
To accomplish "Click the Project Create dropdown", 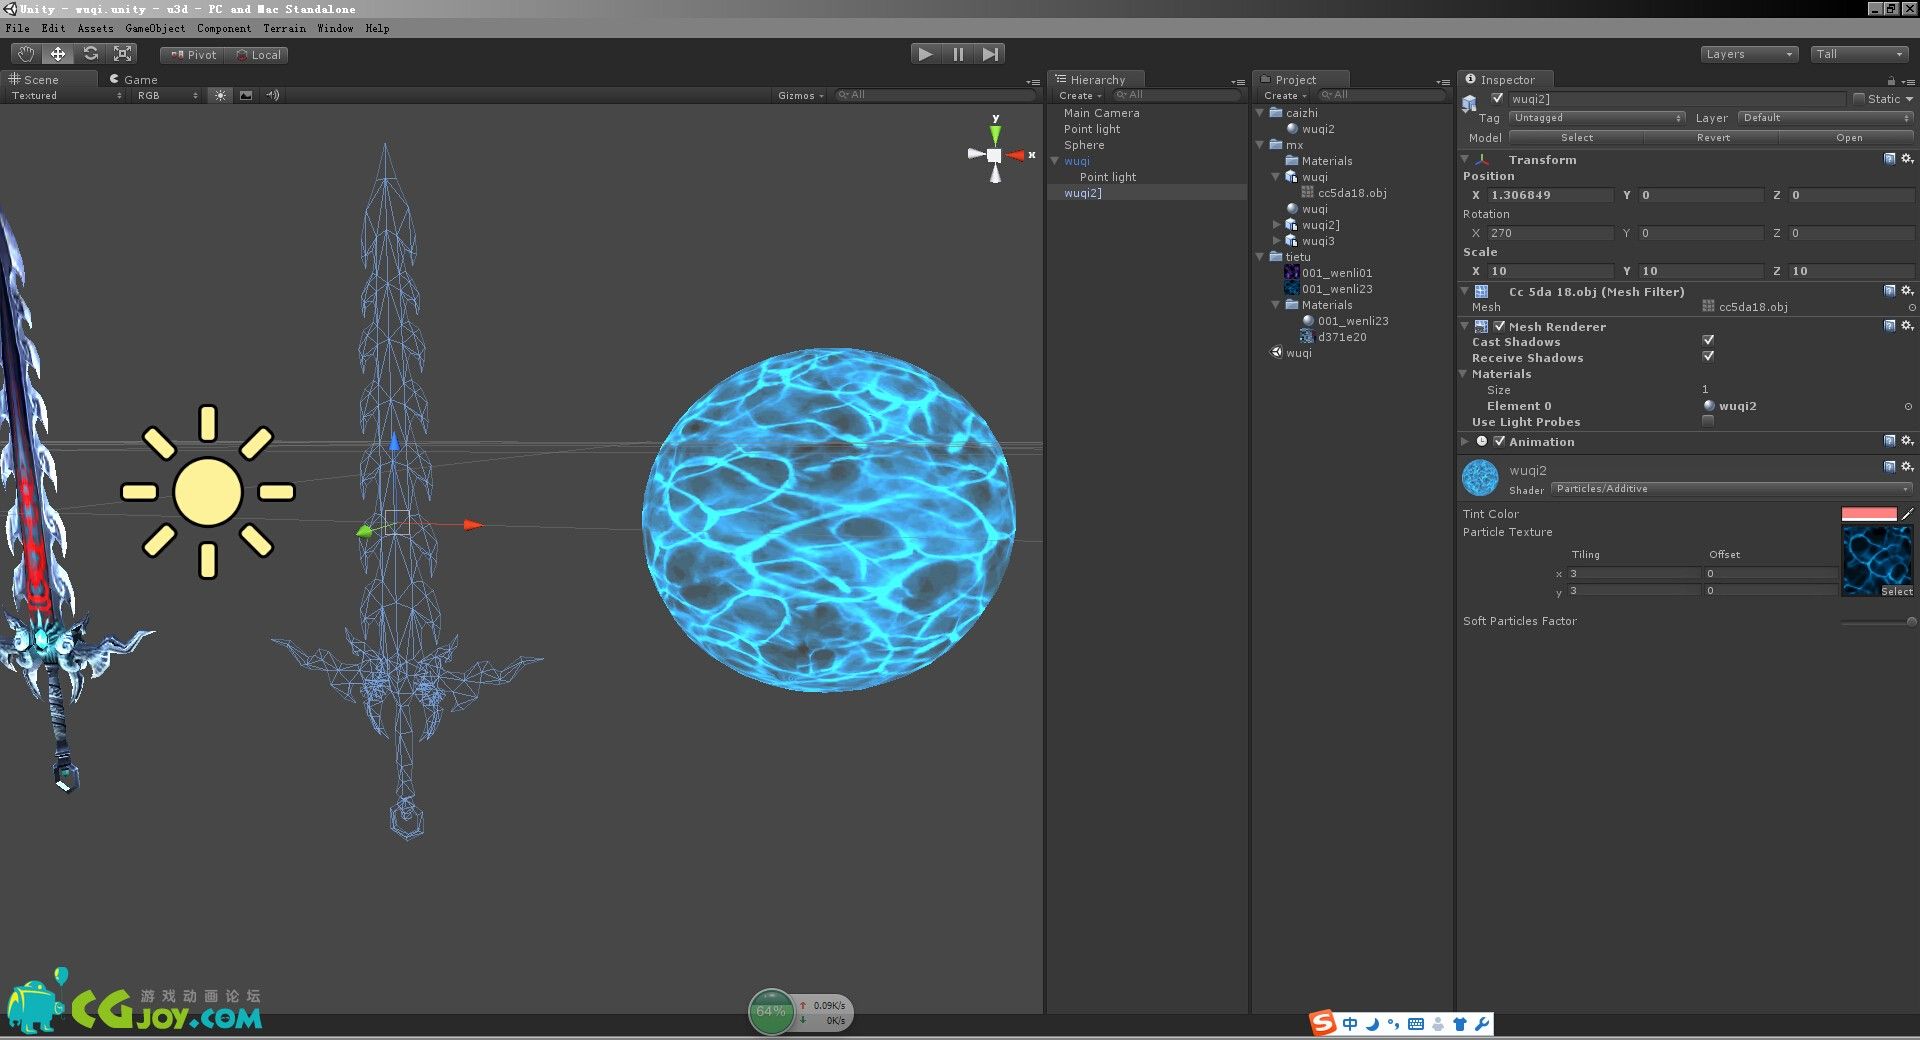I will [x=1285, y=95].
